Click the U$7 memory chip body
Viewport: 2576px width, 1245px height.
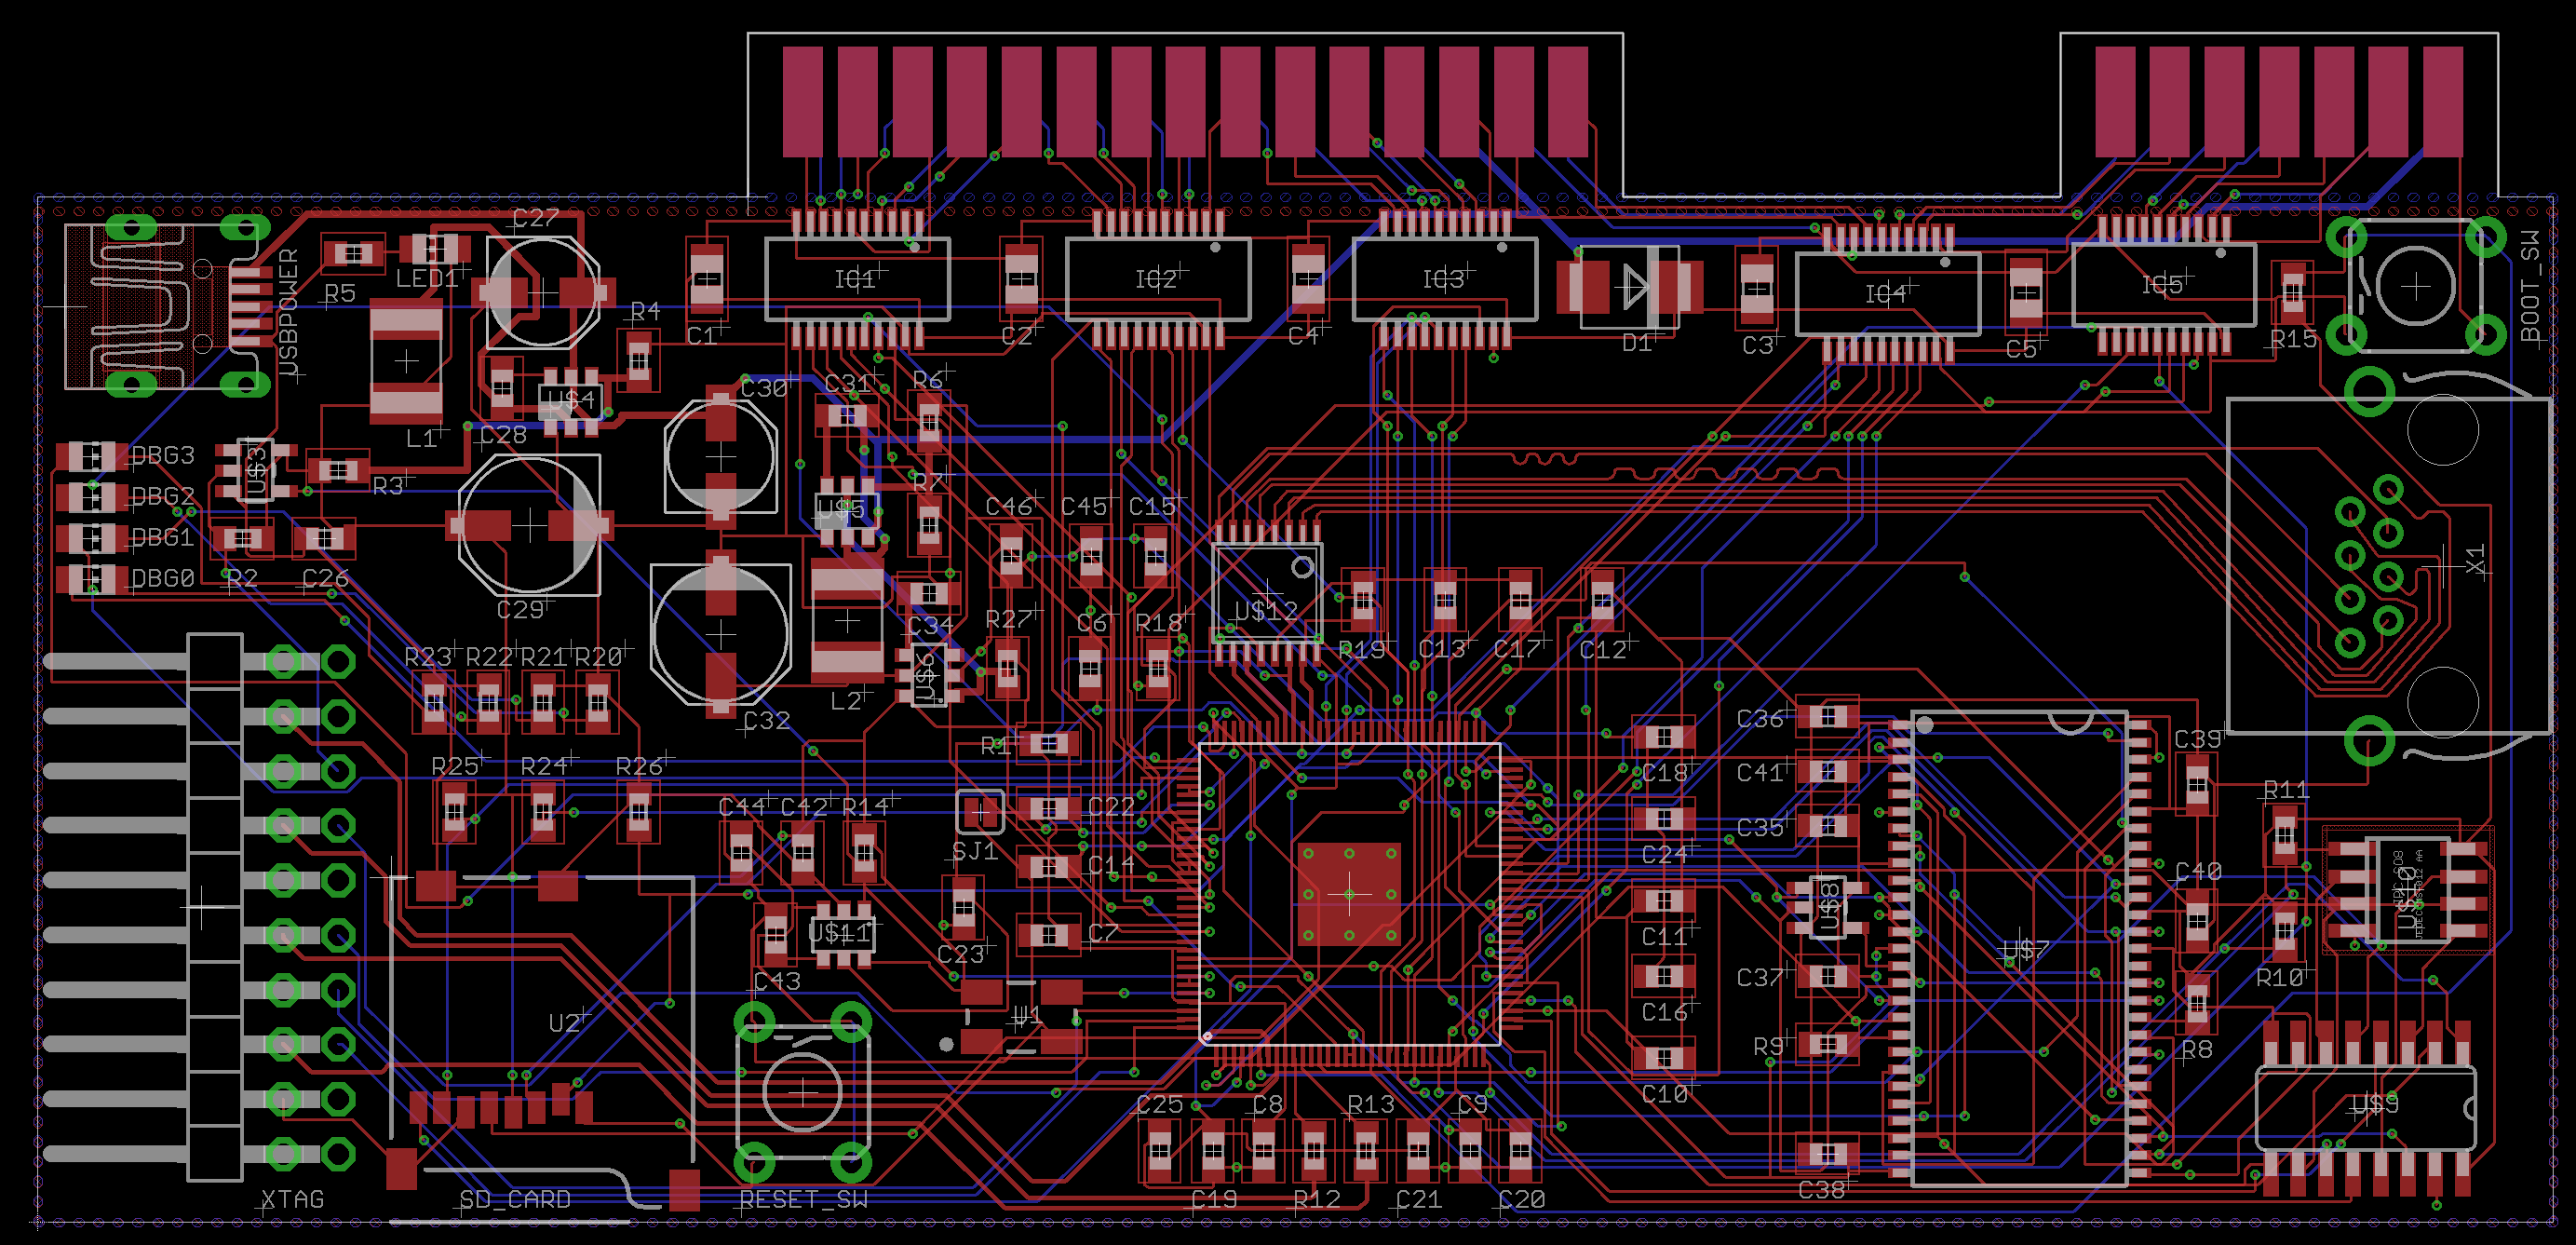click(2018, 948)
